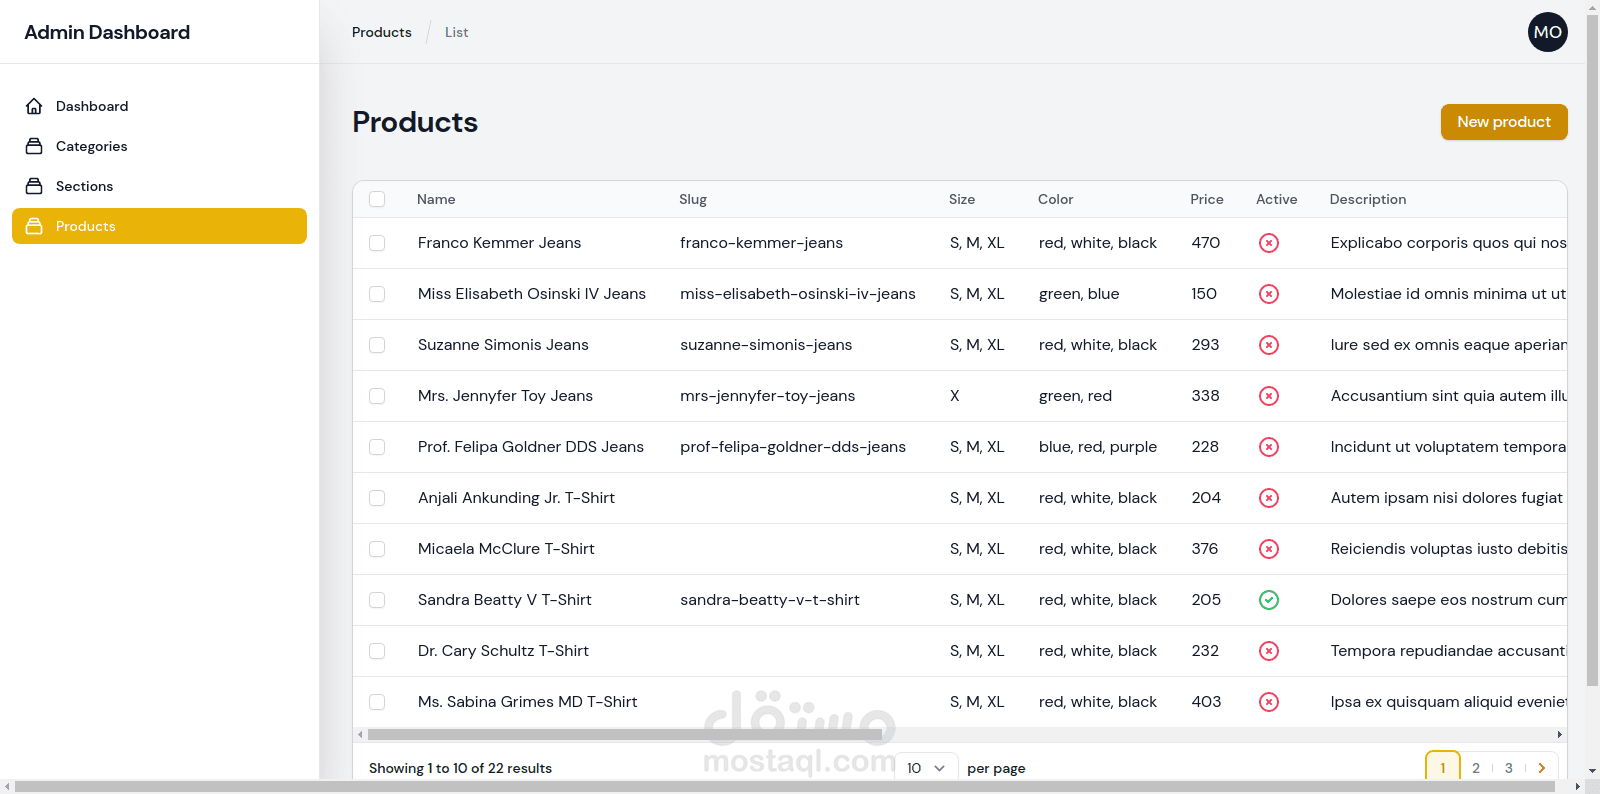Click the inactive status icon for Mrs. Jennyfer Toy Jeans

tap(1268, 396)
